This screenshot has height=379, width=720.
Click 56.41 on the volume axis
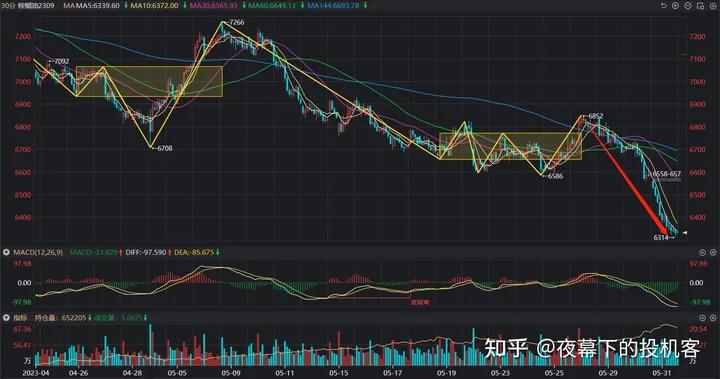click(x=22, y=345)
